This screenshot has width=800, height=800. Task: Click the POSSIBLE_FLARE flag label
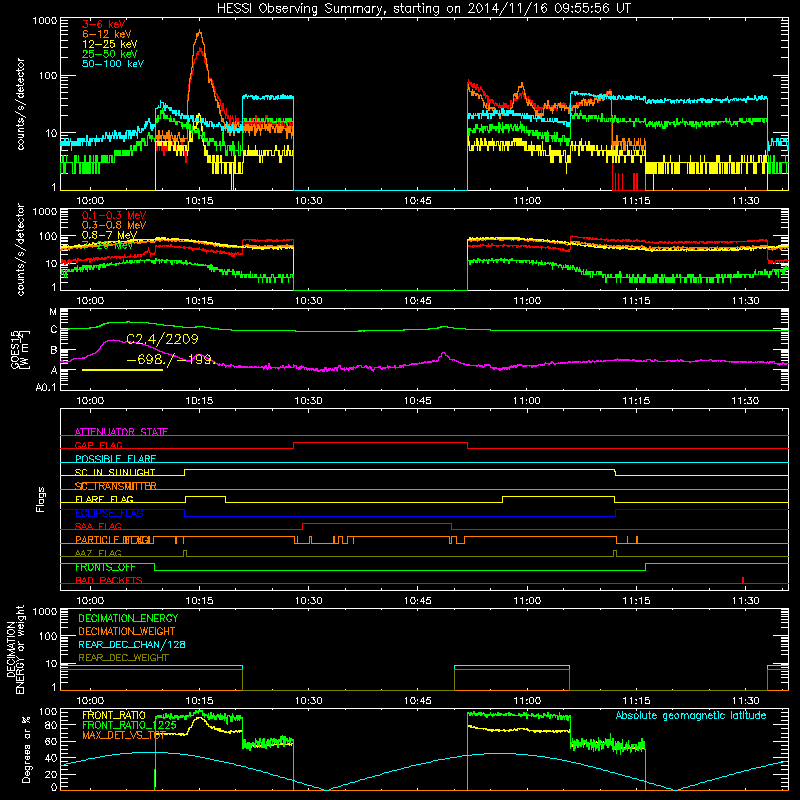click(x=115, y=459)
